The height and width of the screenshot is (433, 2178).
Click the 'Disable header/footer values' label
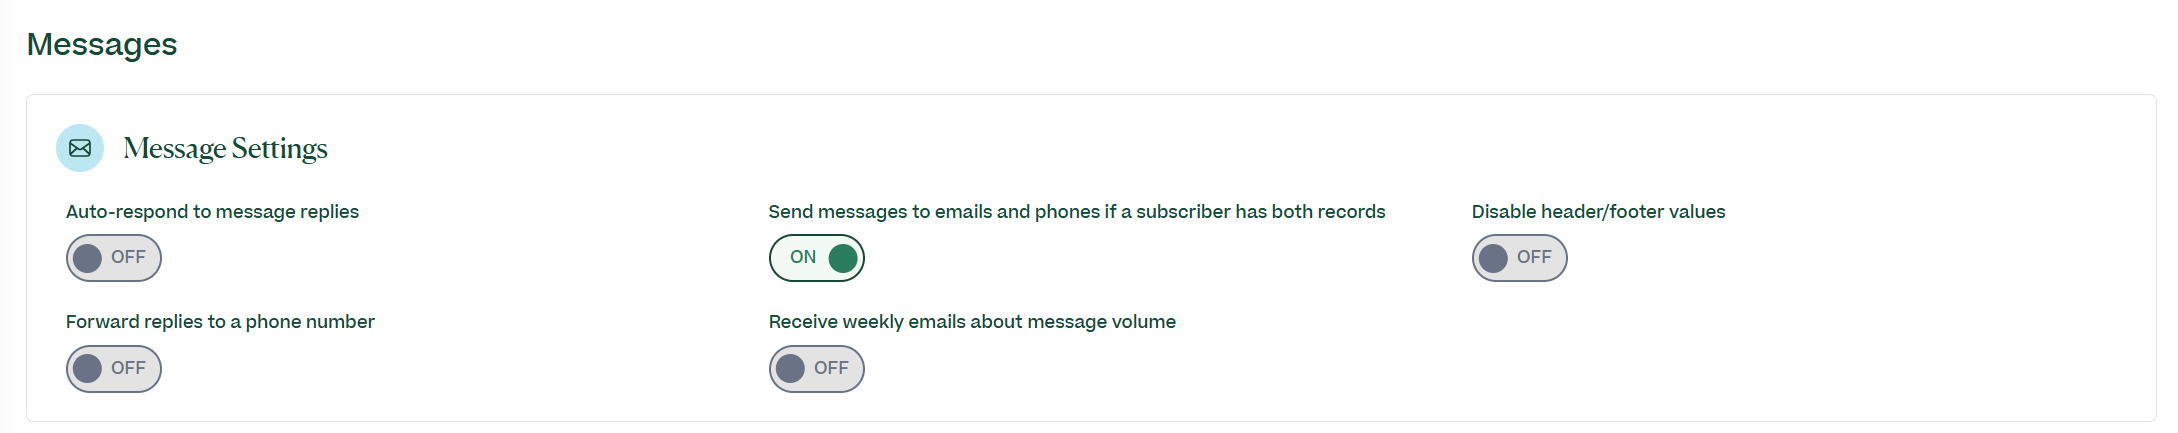coord(1598,212)
